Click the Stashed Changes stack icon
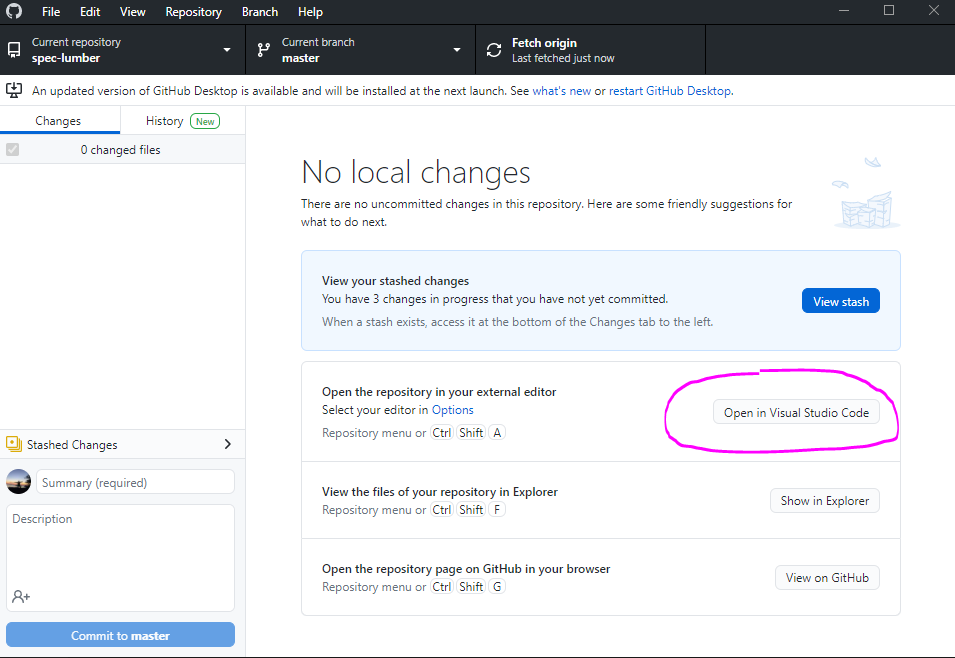The height and width of the screenshot is (658, 955). tap(13, 444)
